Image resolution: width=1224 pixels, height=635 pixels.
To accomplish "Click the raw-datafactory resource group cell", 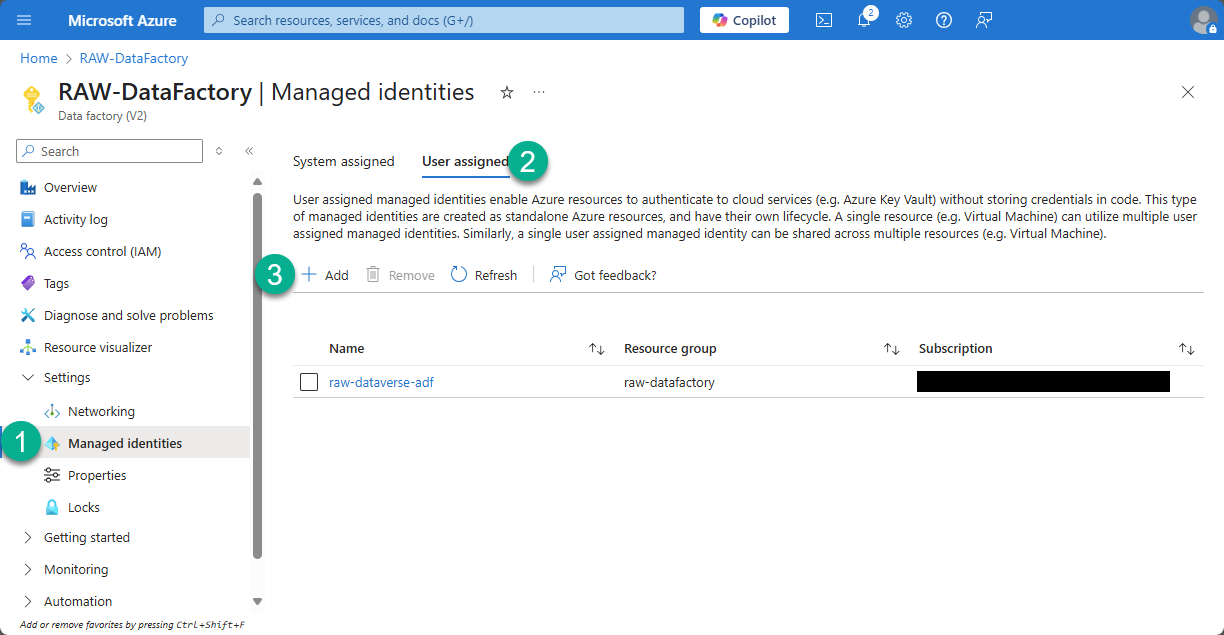I will [669, 382].
